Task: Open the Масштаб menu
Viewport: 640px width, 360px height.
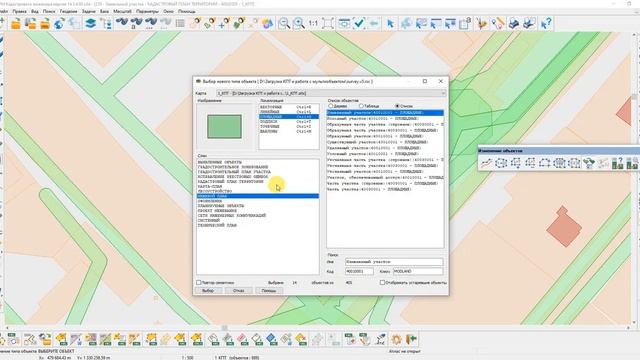Action: coord(122,11)
